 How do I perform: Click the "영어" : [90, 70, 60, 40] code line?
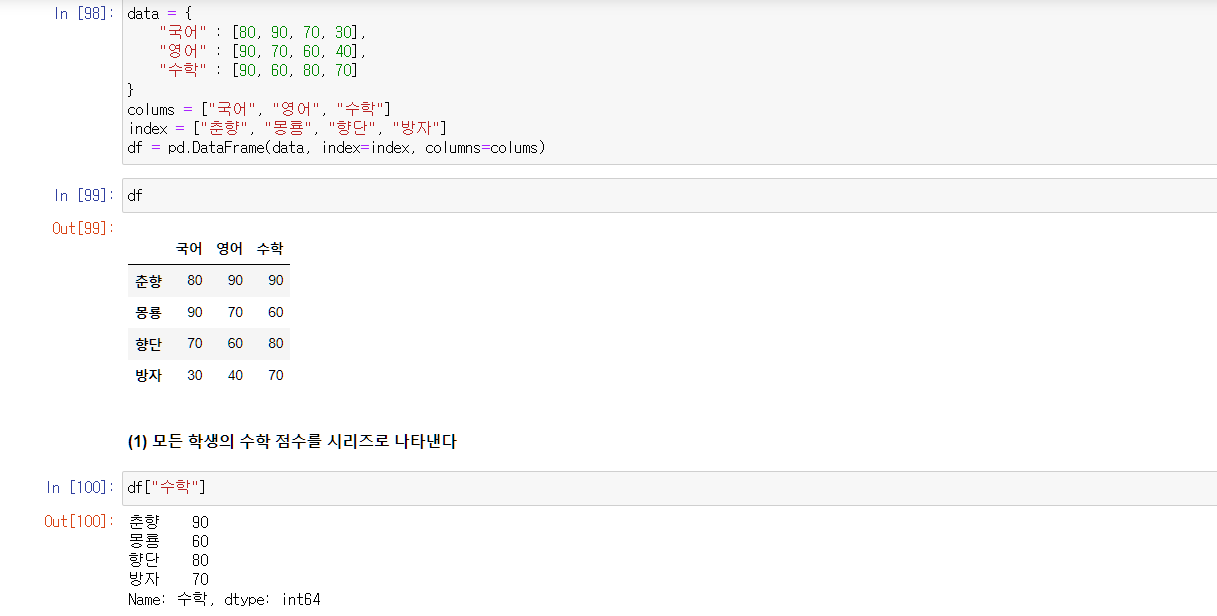click(x=263, y=52)
